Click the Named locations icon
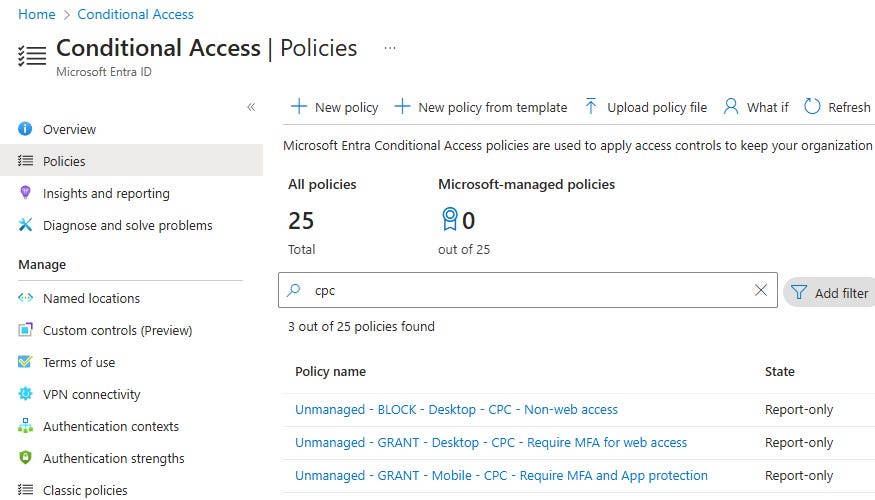Screen dimensions: 875x500 (26, 298)
